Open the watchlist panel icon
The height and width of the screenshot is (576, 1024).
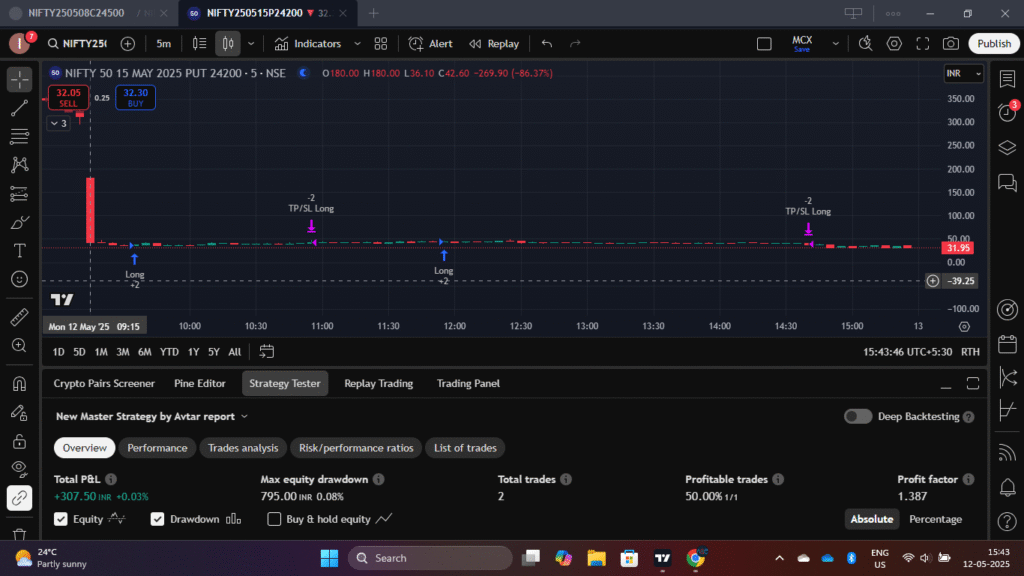1007,79
